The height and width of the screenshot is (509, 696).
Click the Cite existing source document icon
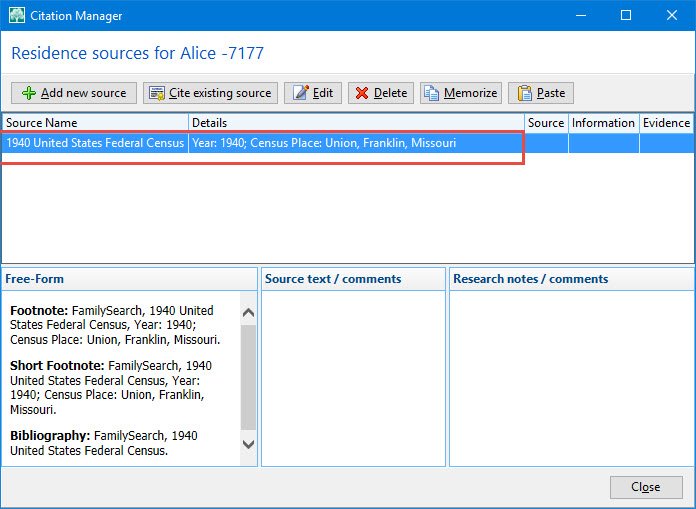click(157, 93)
